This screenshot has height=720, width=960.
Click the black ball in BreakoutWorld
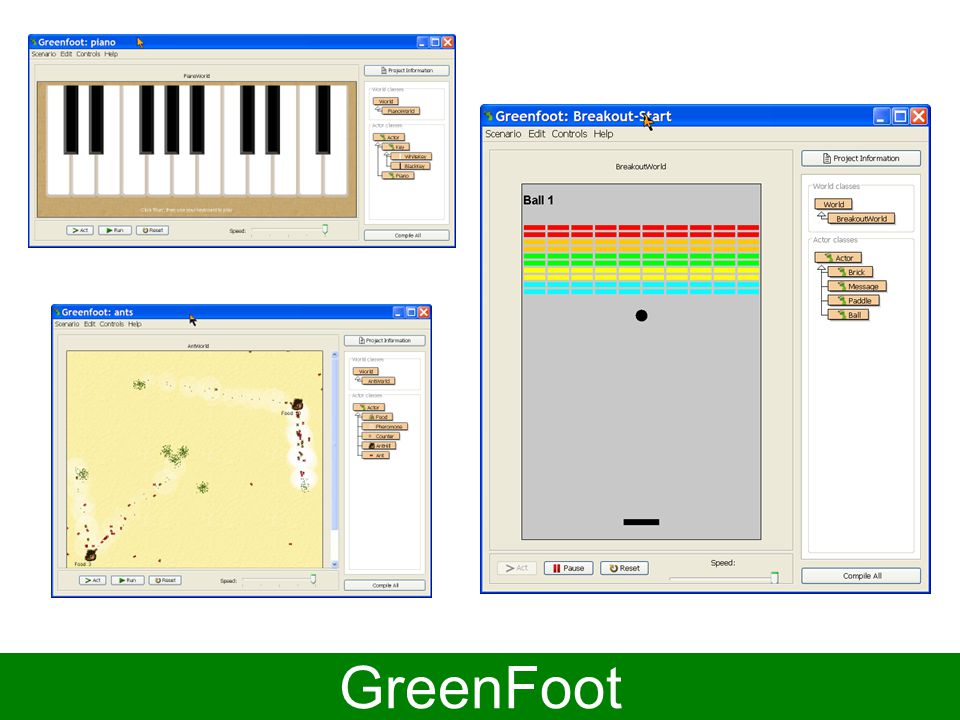click(x=641, y=315)
